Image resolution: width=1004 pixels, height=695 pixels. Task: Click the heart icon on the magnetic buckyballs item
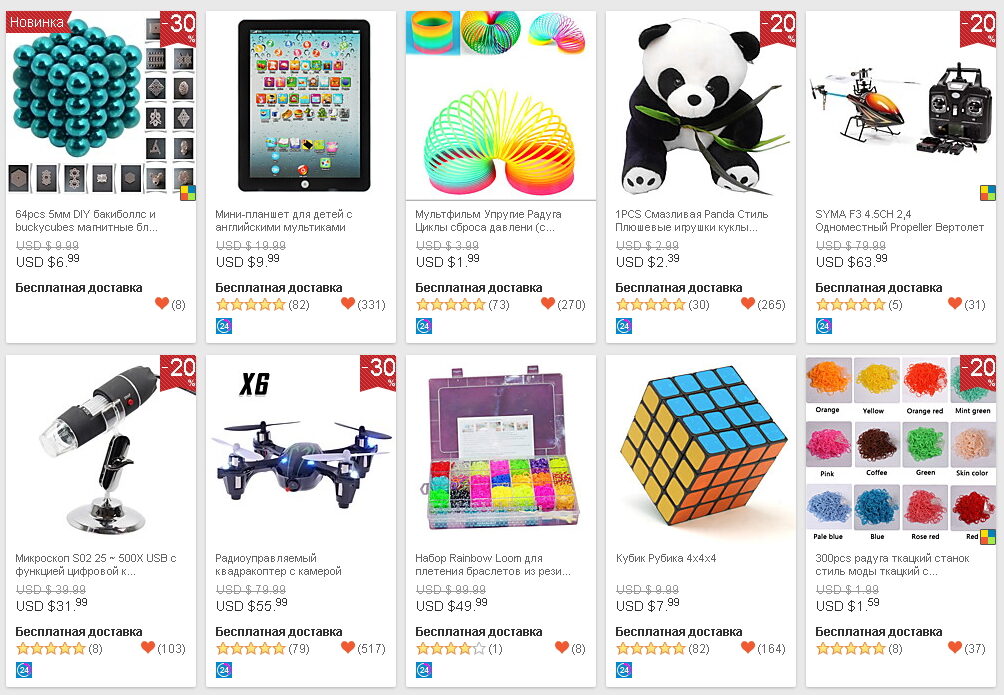(162, 304)
